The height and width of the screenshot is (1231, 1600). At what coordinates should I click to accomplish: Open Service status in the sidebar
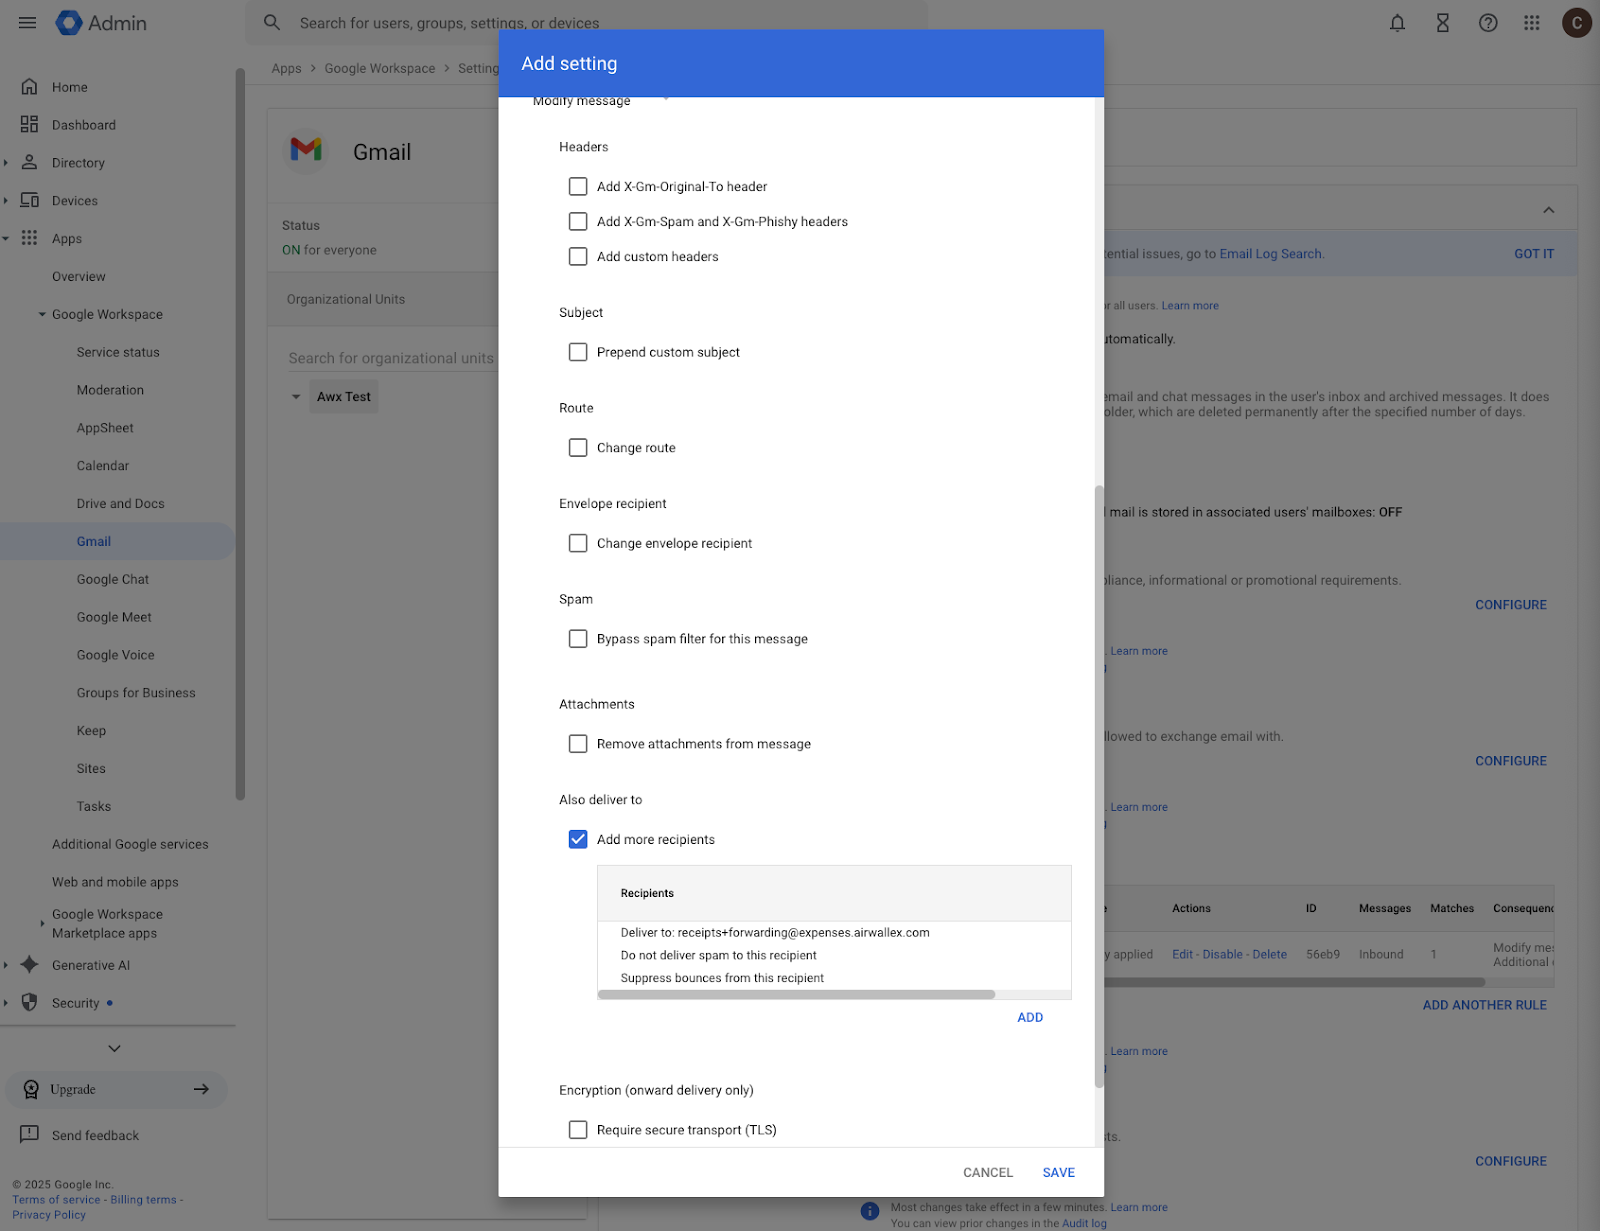118,352
